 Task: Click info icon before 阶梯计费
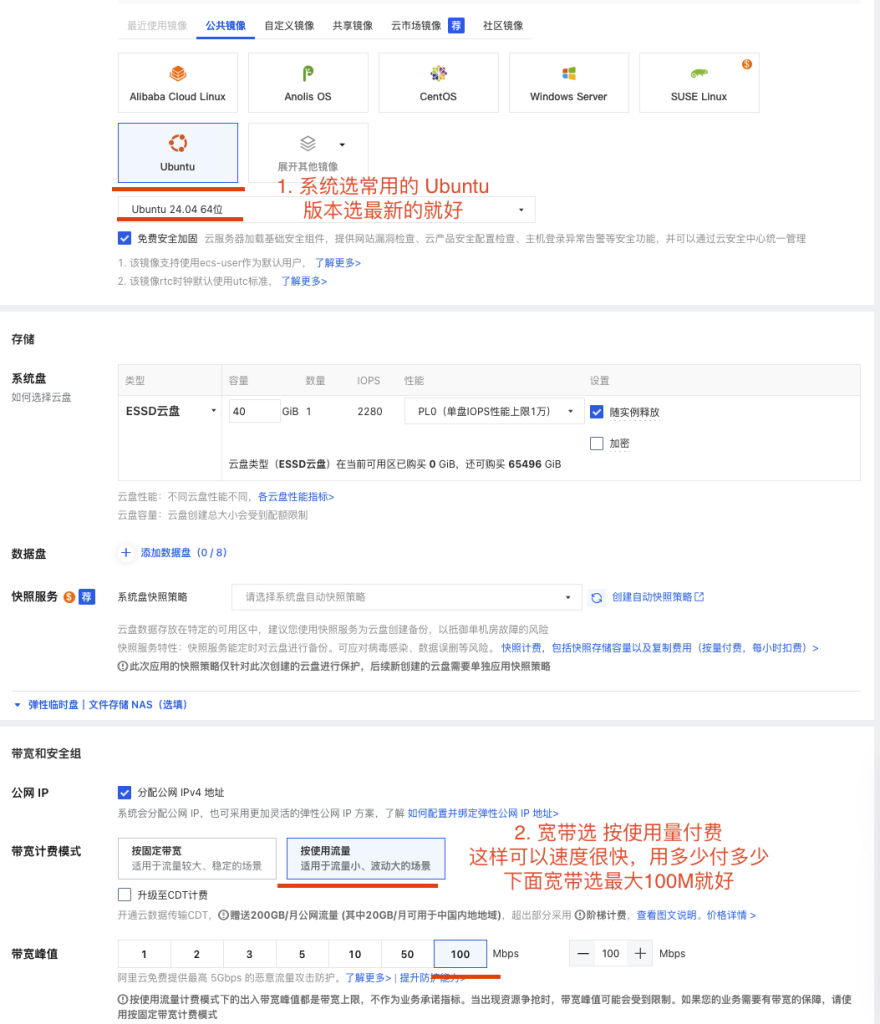coord(580,915)
